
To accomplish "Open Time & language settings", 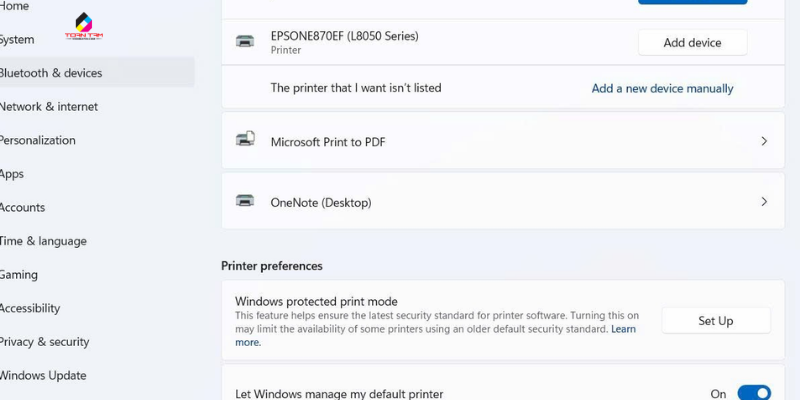I will (43, 241).
